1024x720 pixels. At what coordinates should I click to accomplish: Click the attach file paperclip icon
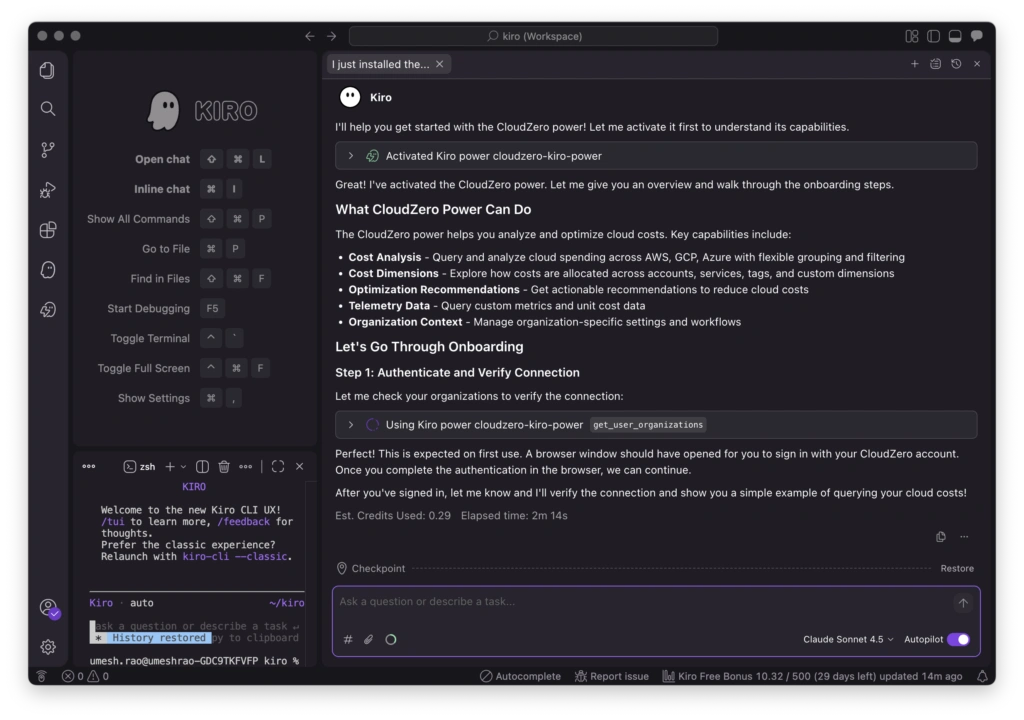368,639
